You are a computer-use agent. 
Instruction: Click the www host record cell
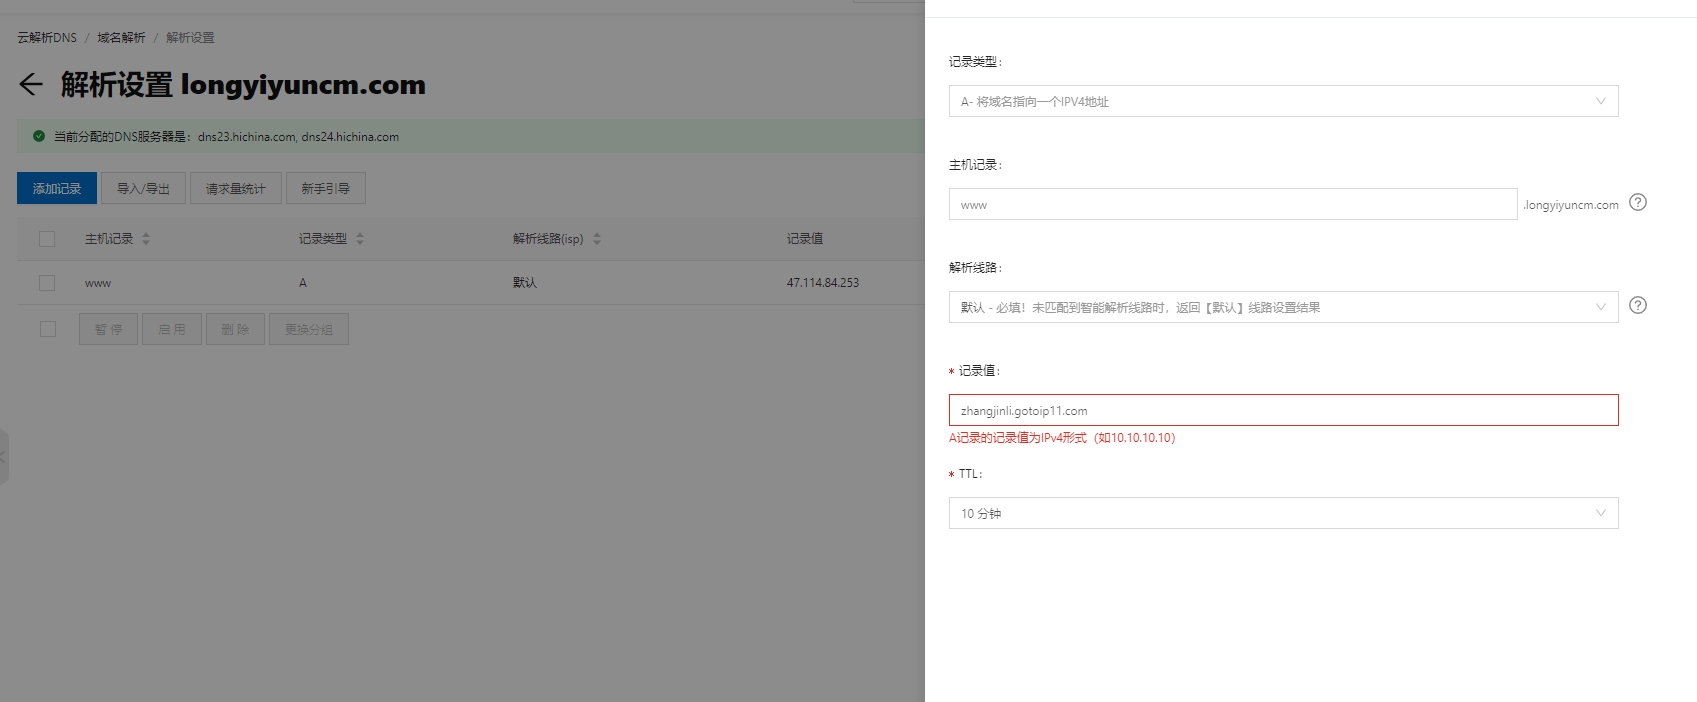(x=98, y=283)
